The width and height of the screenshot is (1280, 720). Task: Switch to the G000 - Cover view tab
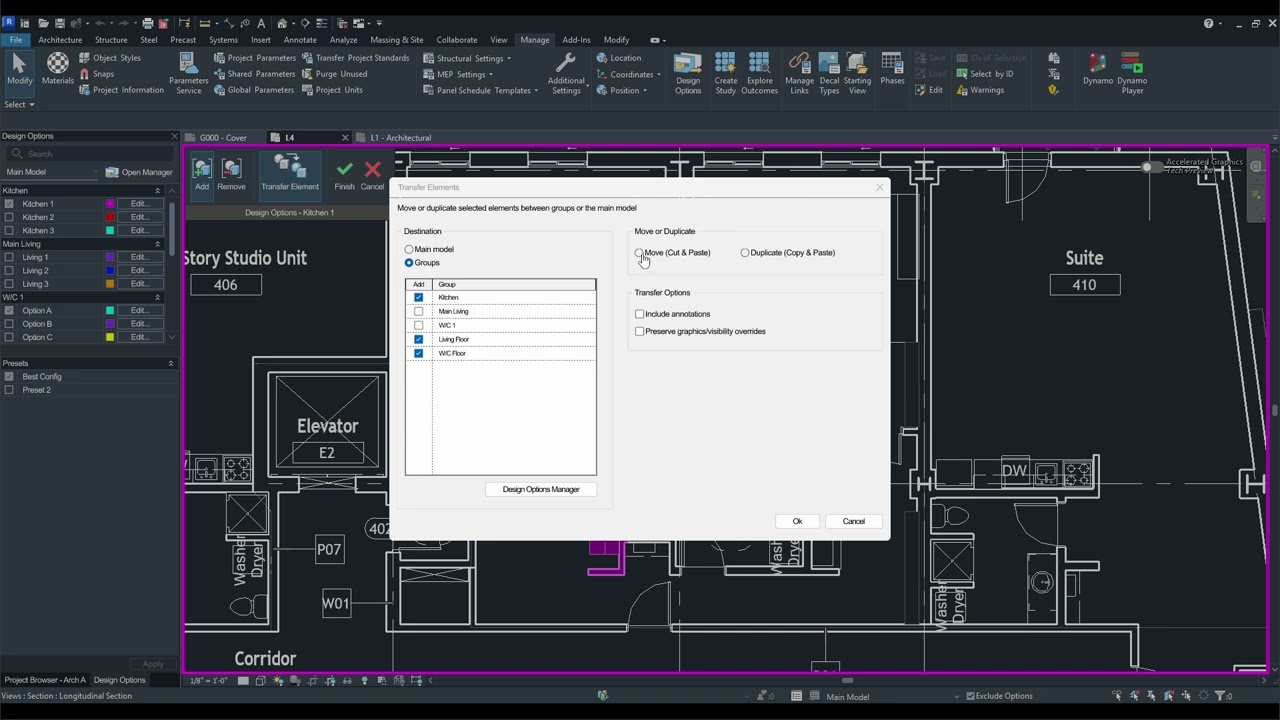[223, 138]
